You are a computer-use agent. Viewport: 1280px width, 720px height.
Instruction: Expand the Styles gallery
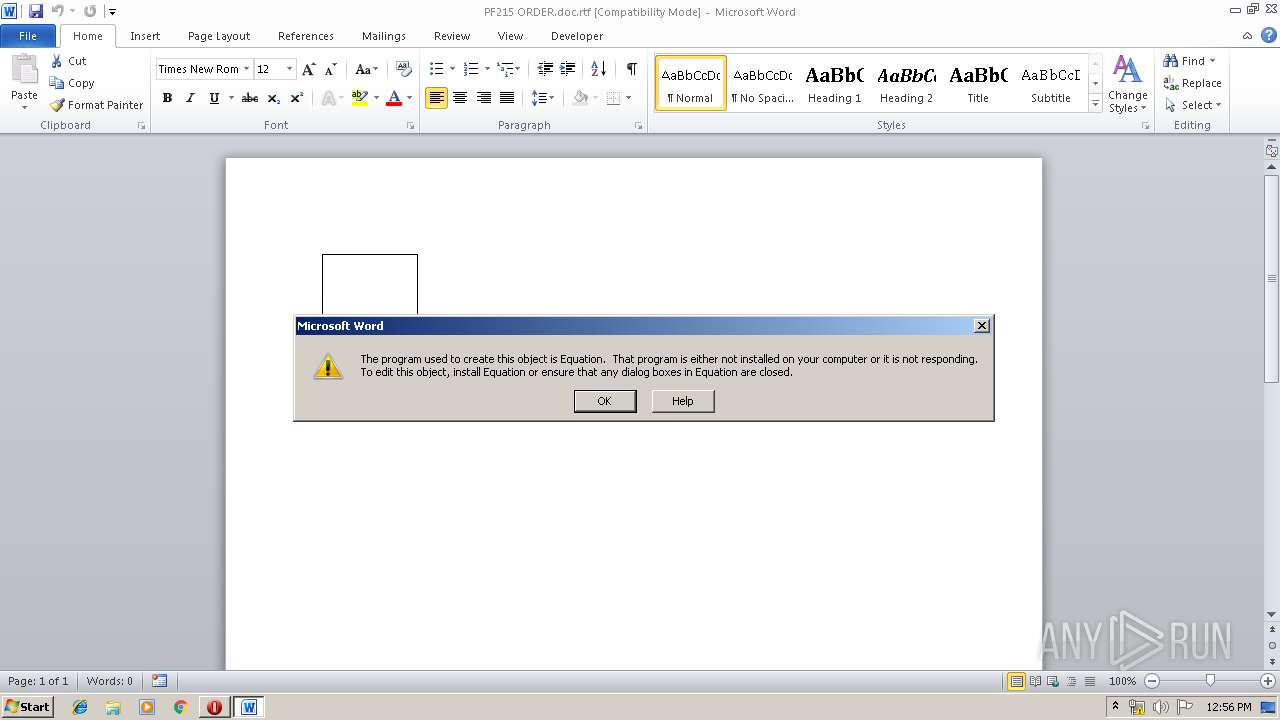(x=1095, y=103)
